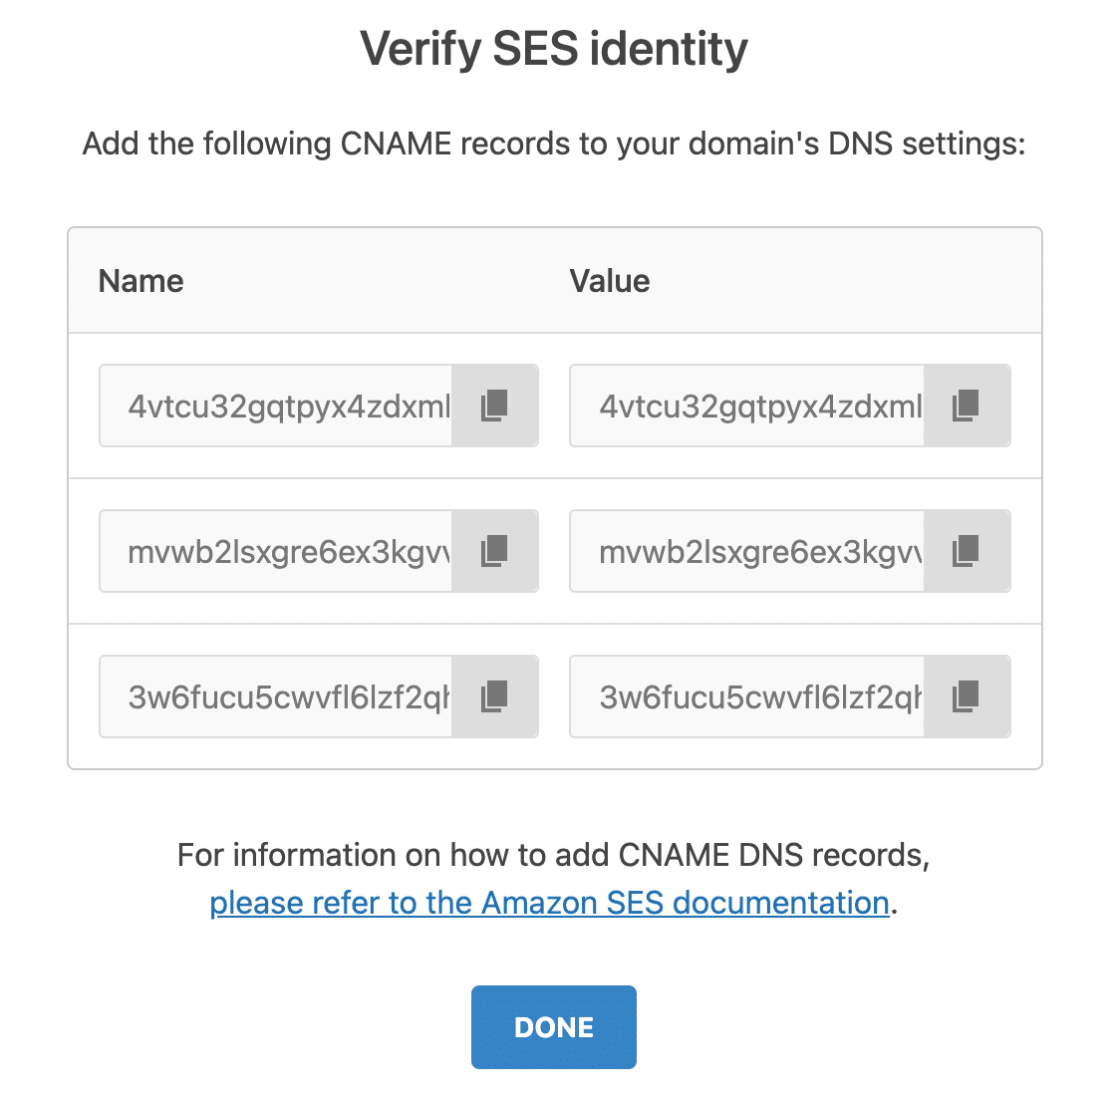Copy the 4vtcu32gqtpyx4zdxml Value record
This screenshot has width=1116, height=1100.
pyautogui.click(x=967, y=406)
